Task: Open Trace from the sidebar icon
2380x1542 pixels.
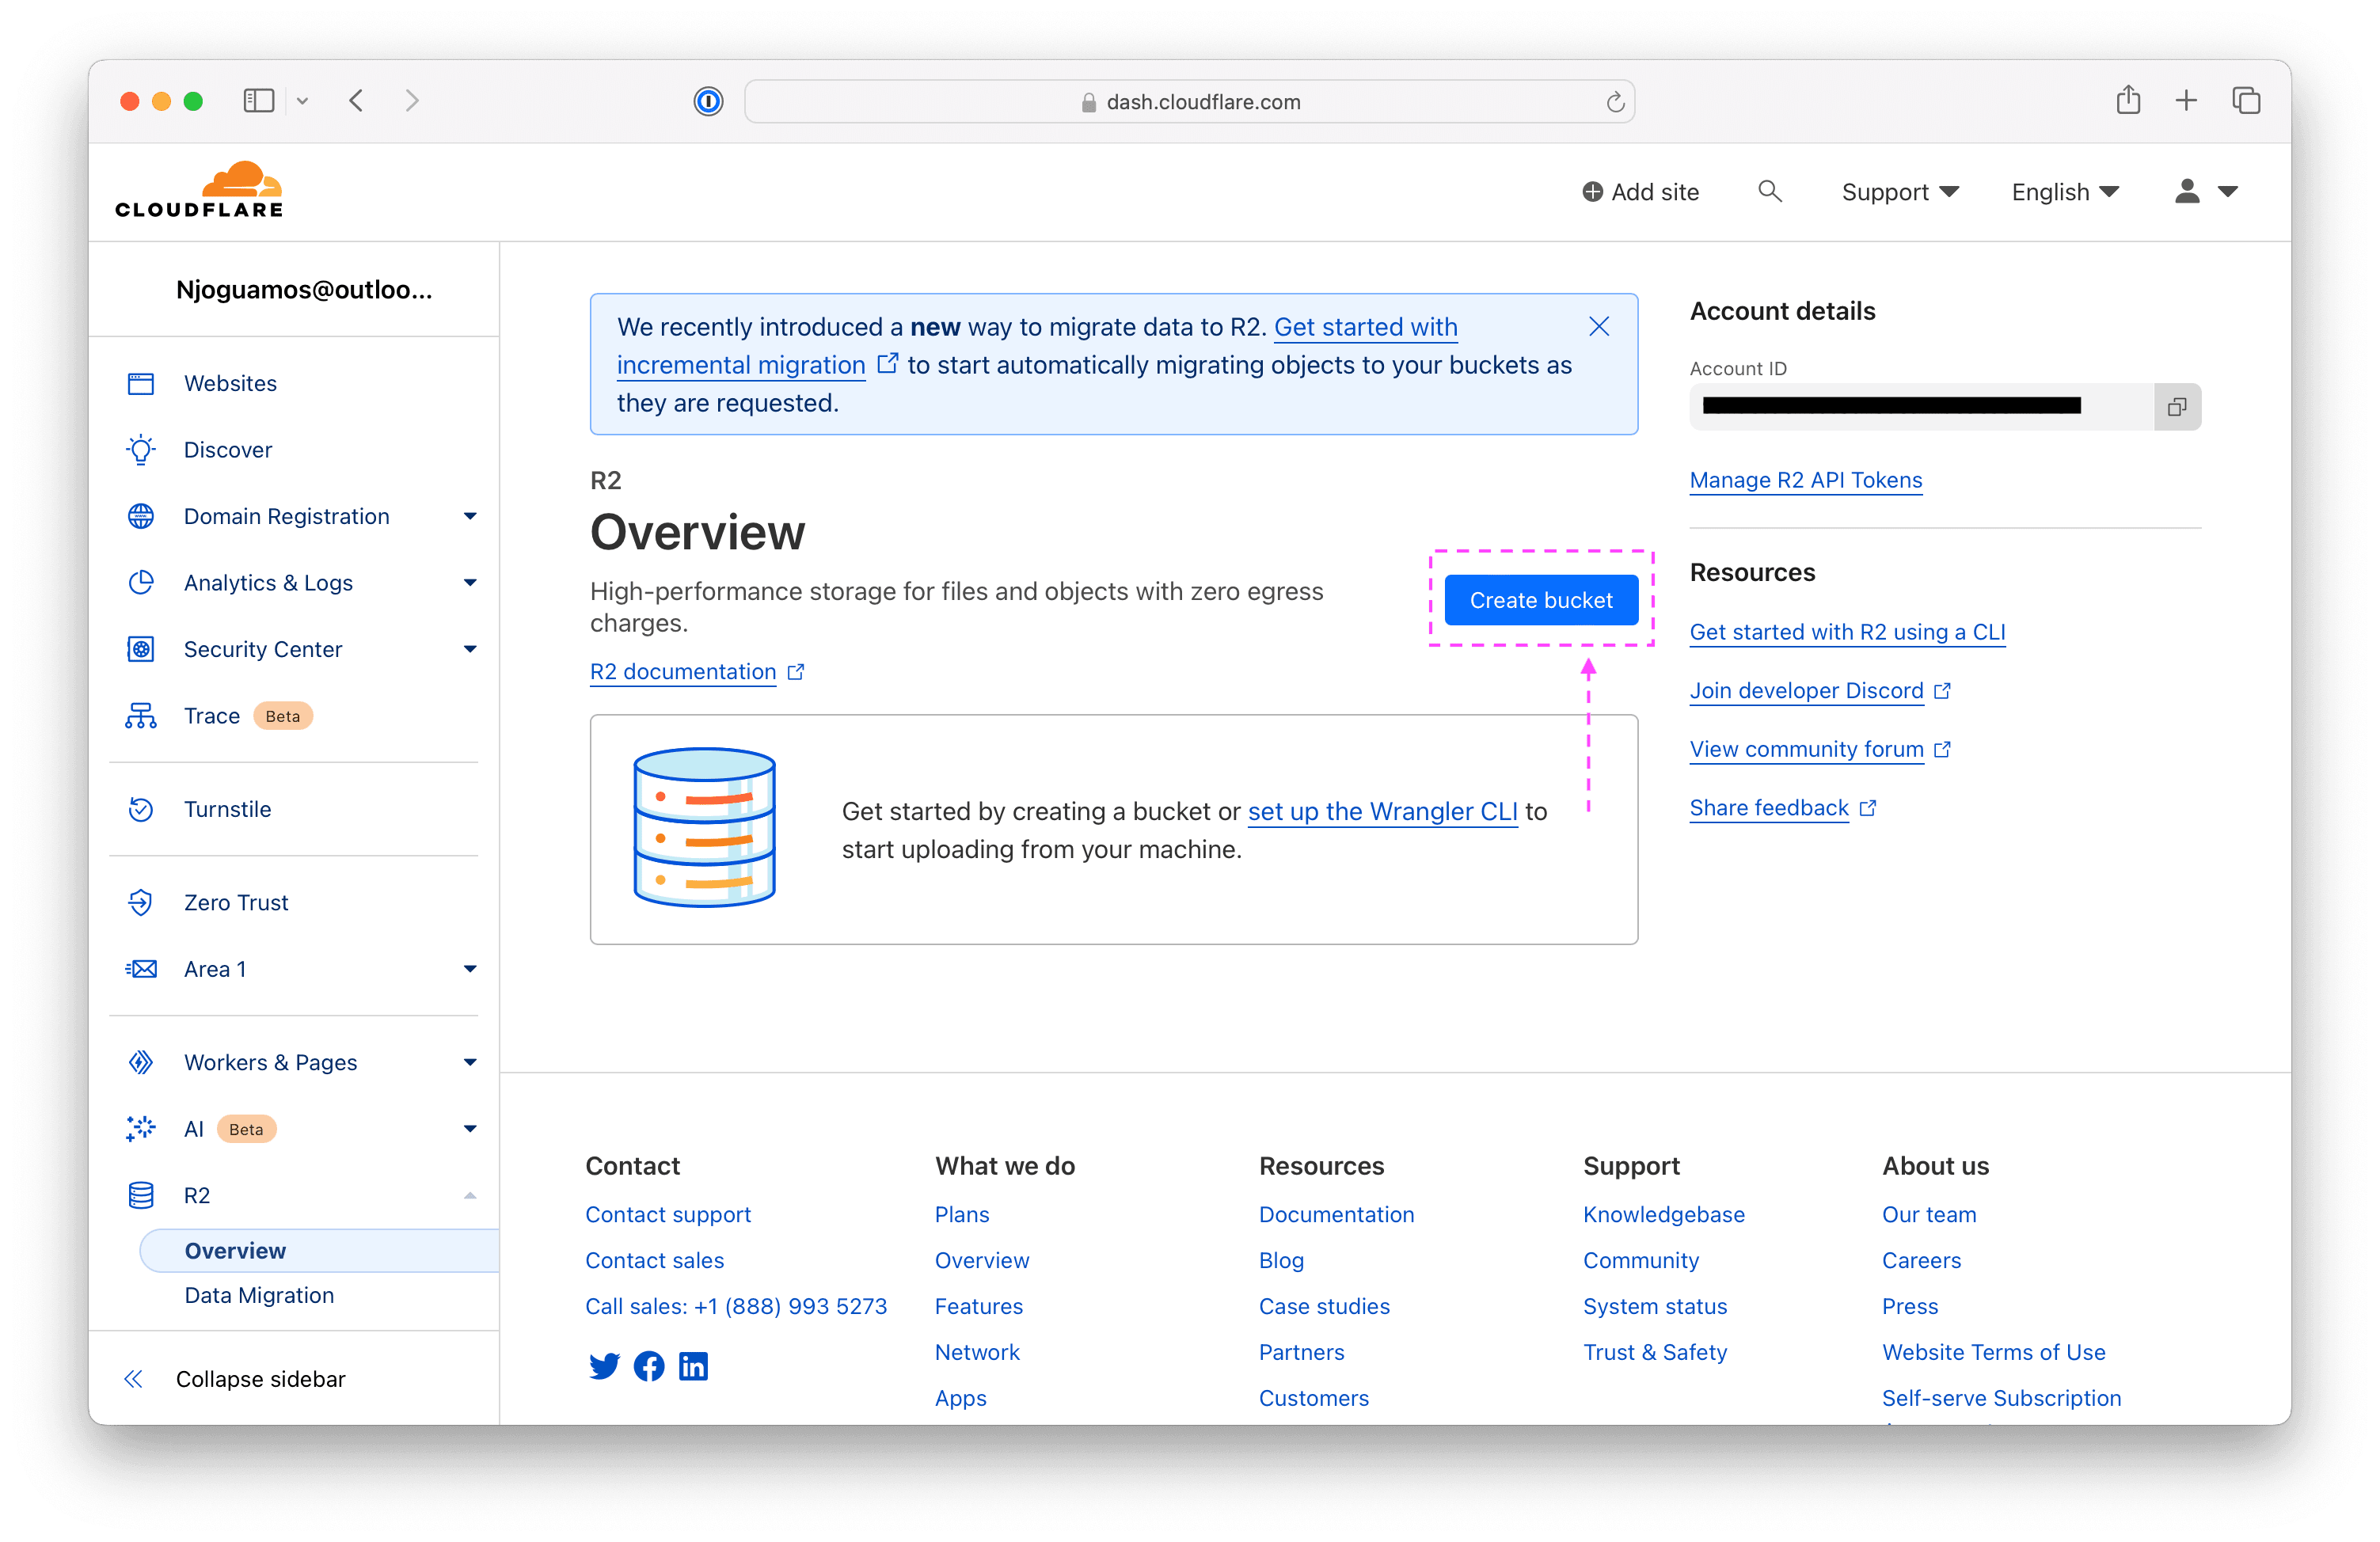Action: coord(142,715)
